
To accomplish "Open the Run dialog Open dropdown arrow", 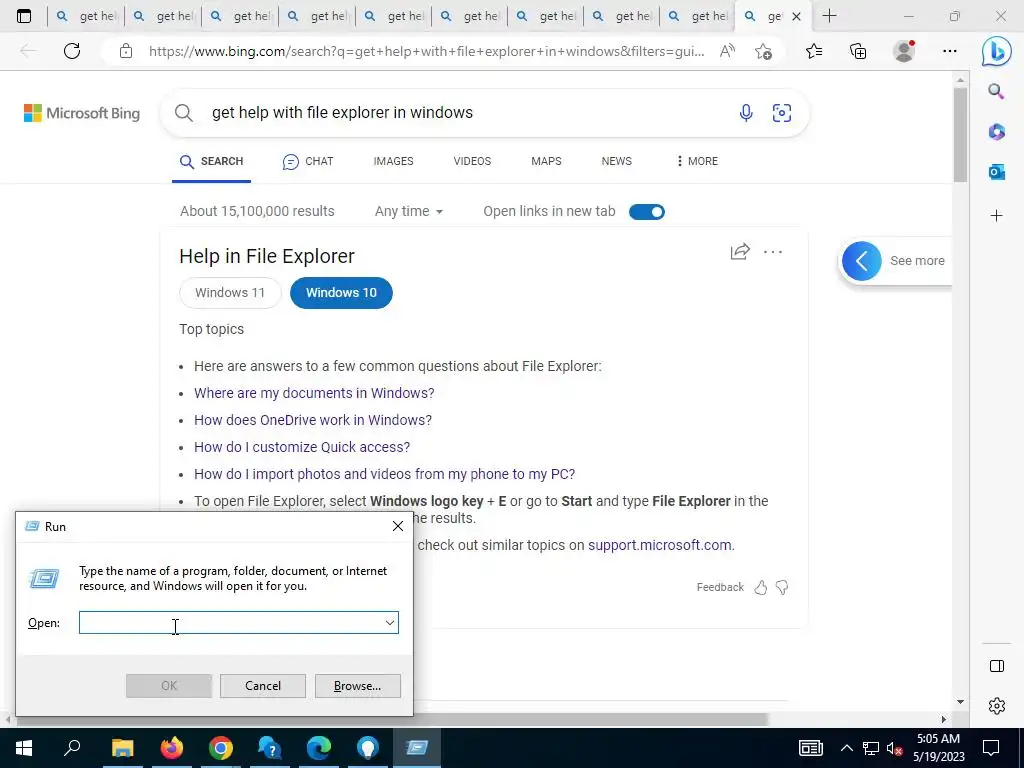I will point(389,622).
